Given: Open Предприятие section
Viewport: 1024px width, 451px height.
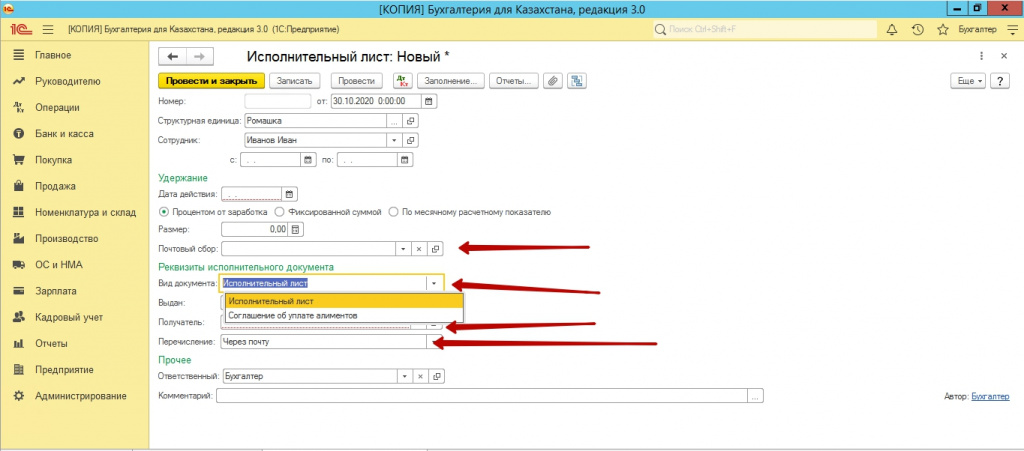Looking at the screenshot, I should [64, 369].
